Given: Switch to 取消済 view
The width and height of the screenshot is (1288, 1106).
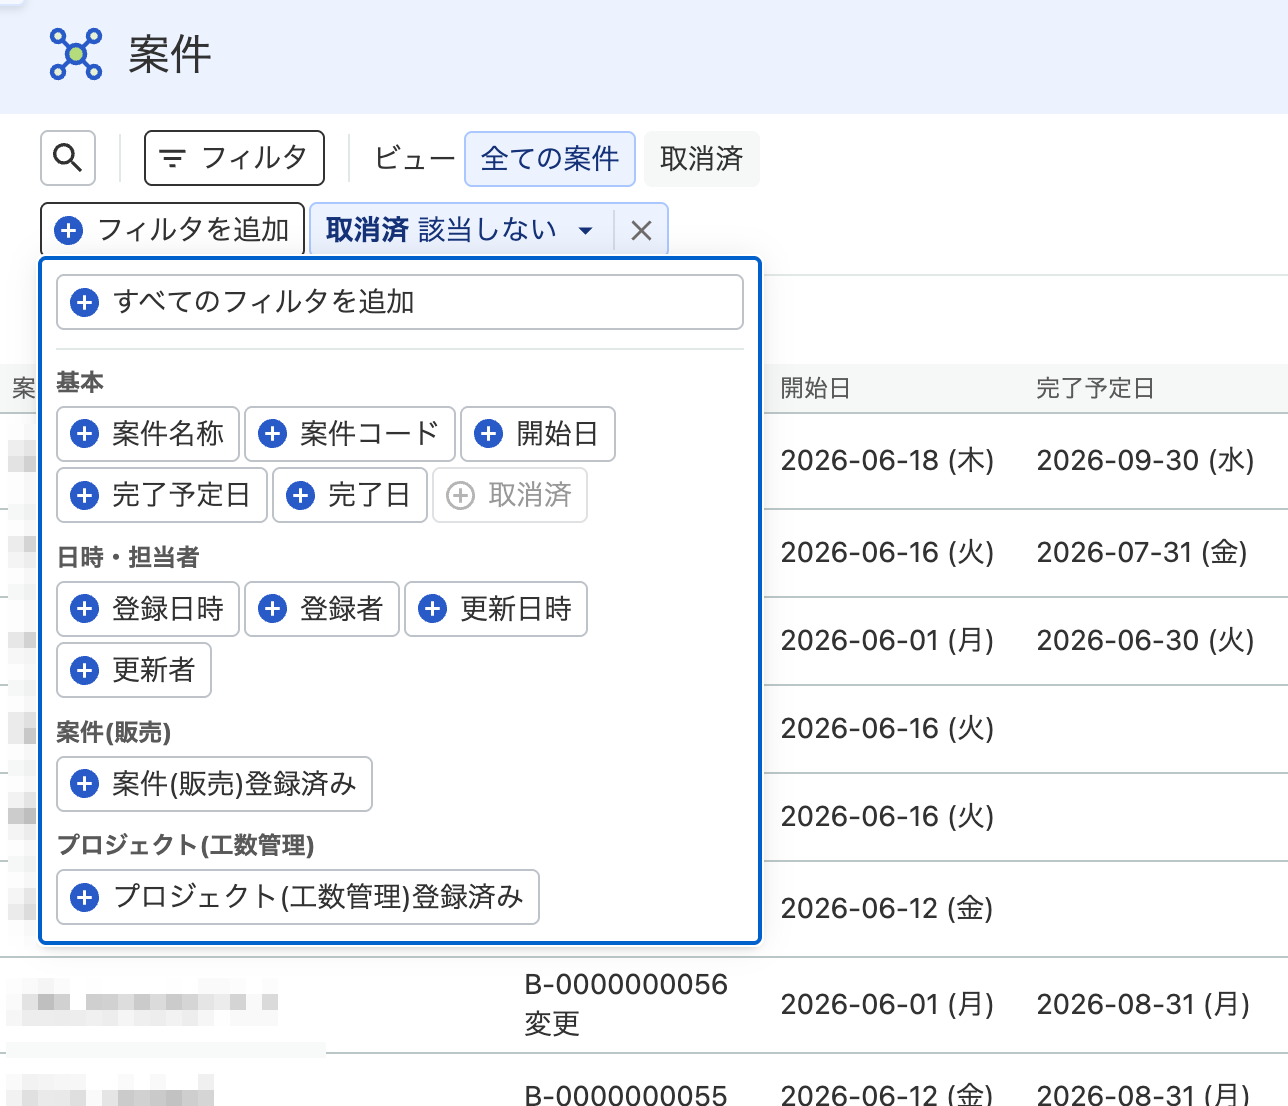Looking at the screenshot, I should (702, 159).
